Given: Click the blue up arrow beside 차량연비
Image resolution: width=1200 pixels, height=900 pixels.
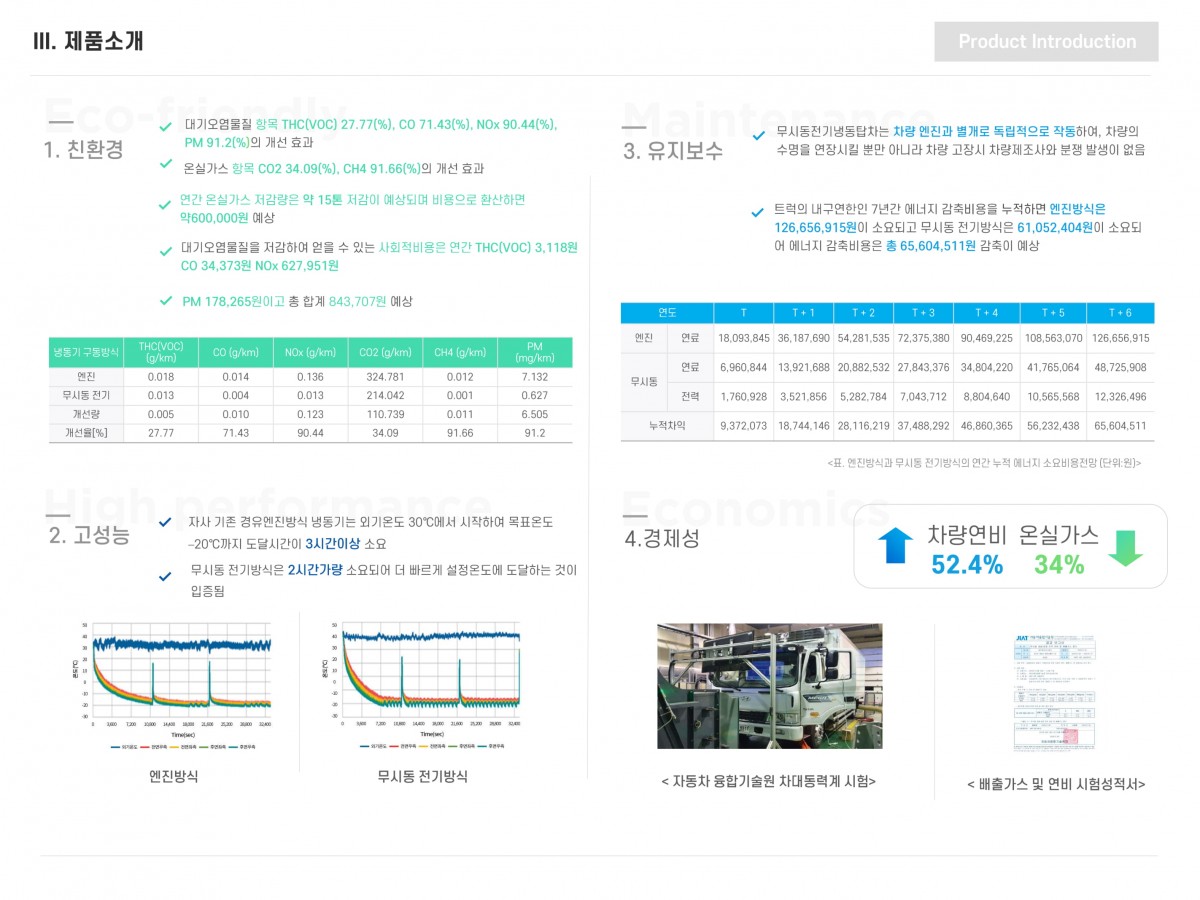Looking at the screenshot, I should coord(895,546).
